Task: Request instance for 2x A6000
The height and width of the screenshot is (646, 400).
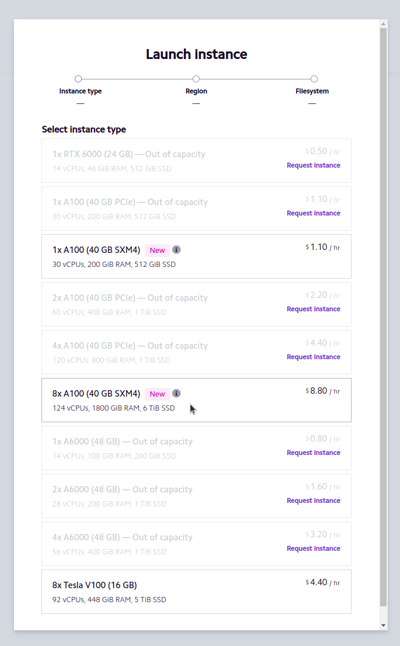Action: 313,501
